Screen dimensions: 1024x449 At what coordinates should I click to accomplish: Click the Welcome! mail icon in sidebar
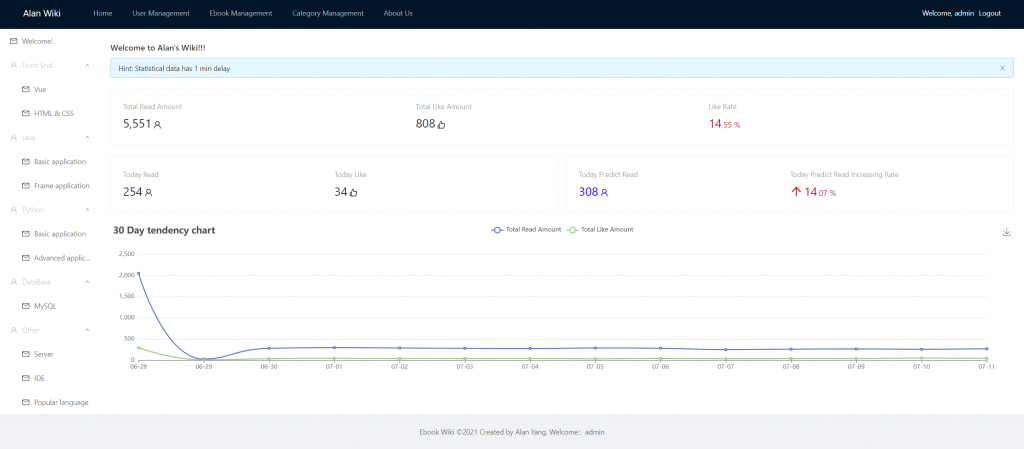[x=14, y=41]
